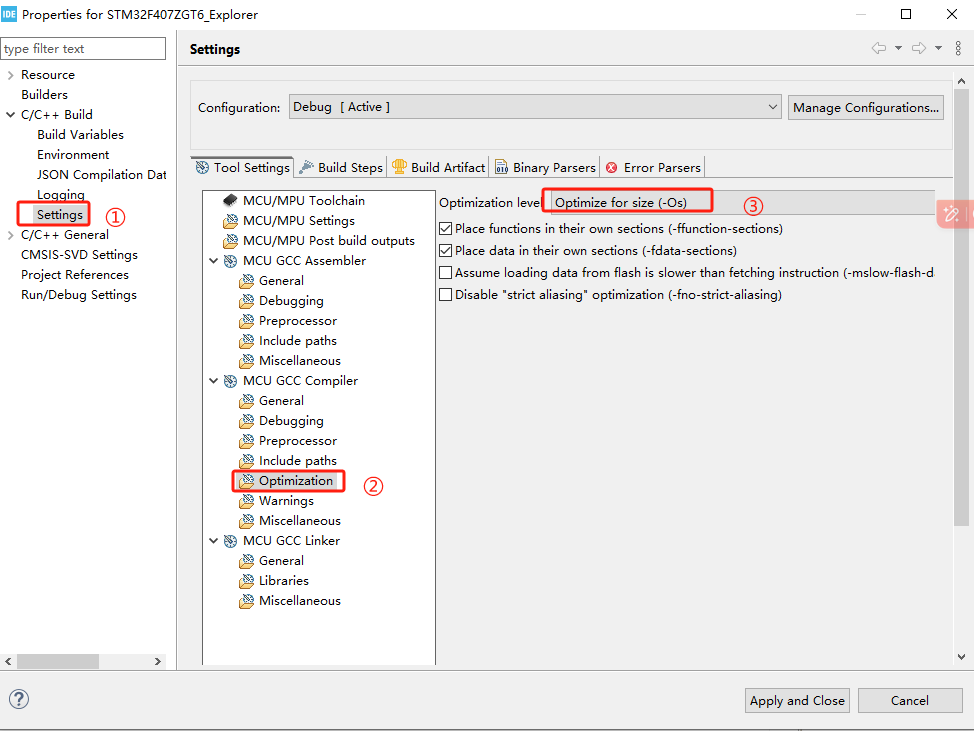Select Run/Debug Settings tree item

(x=79, y=295)
